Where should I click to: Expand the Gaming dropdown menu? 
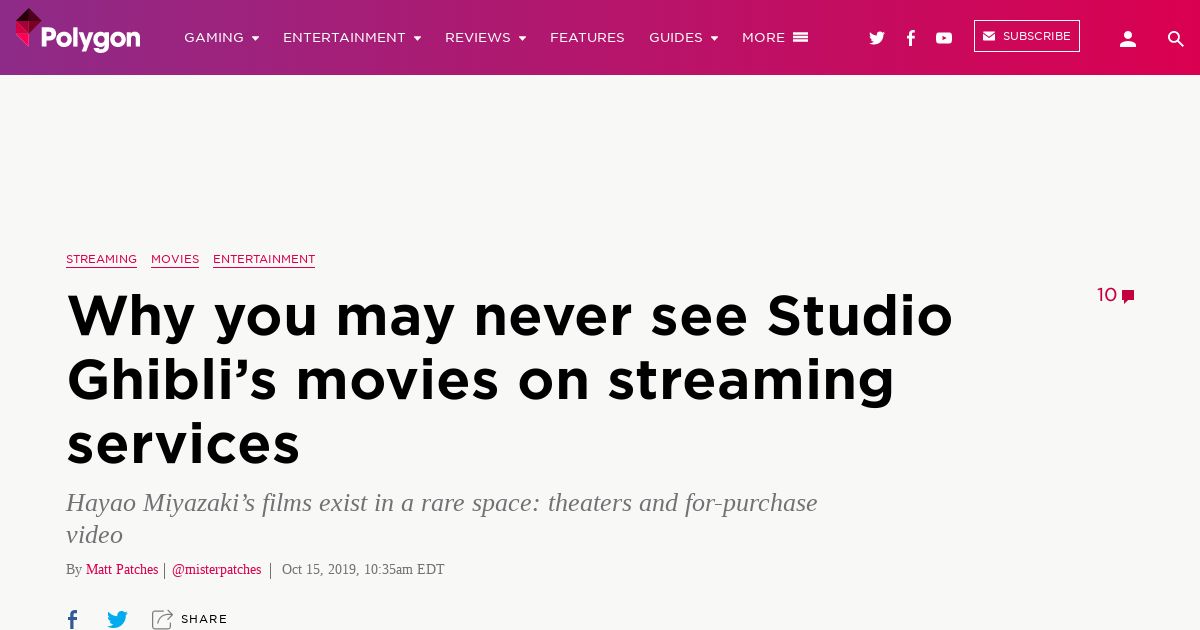pyautogui.click(x=221, y=38)
